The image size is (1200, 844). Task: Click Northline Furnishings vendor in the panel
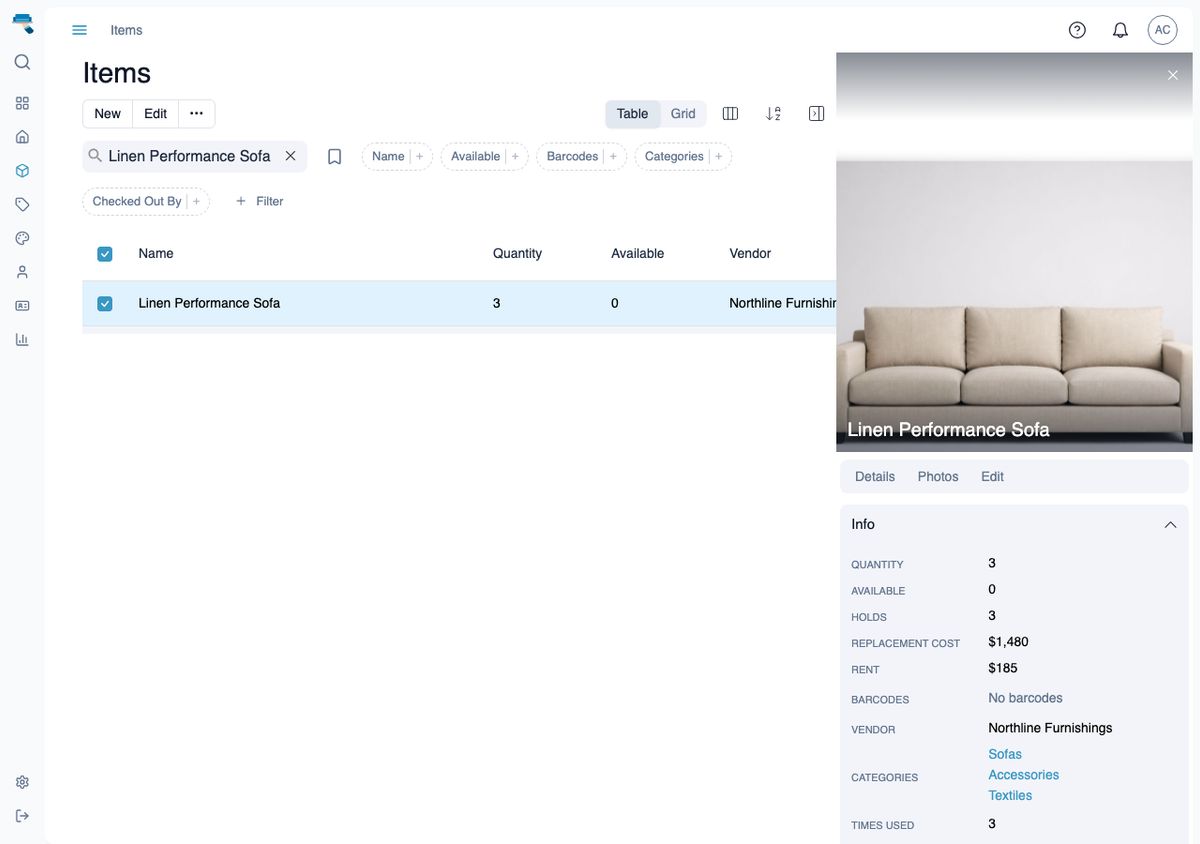pos(1050,728)
